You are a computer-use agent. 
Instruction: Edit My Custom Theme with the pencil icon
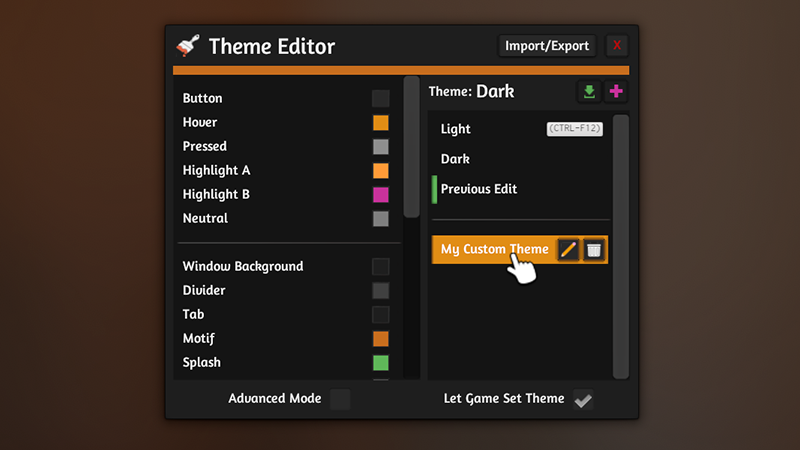(568, 249)
